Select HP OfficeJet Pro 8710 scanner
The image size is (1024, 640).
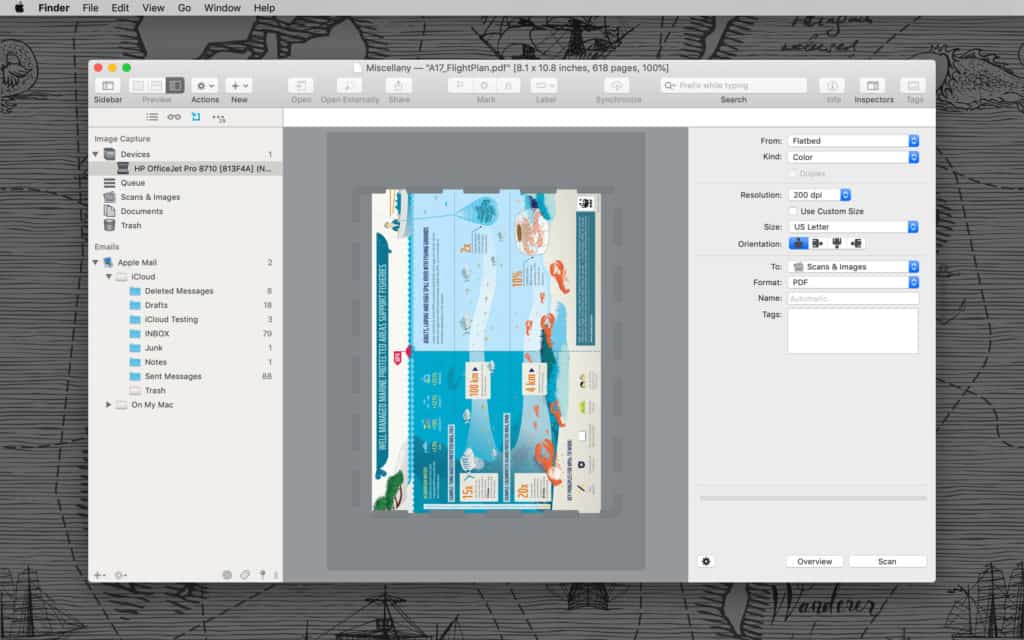(185, 168)
